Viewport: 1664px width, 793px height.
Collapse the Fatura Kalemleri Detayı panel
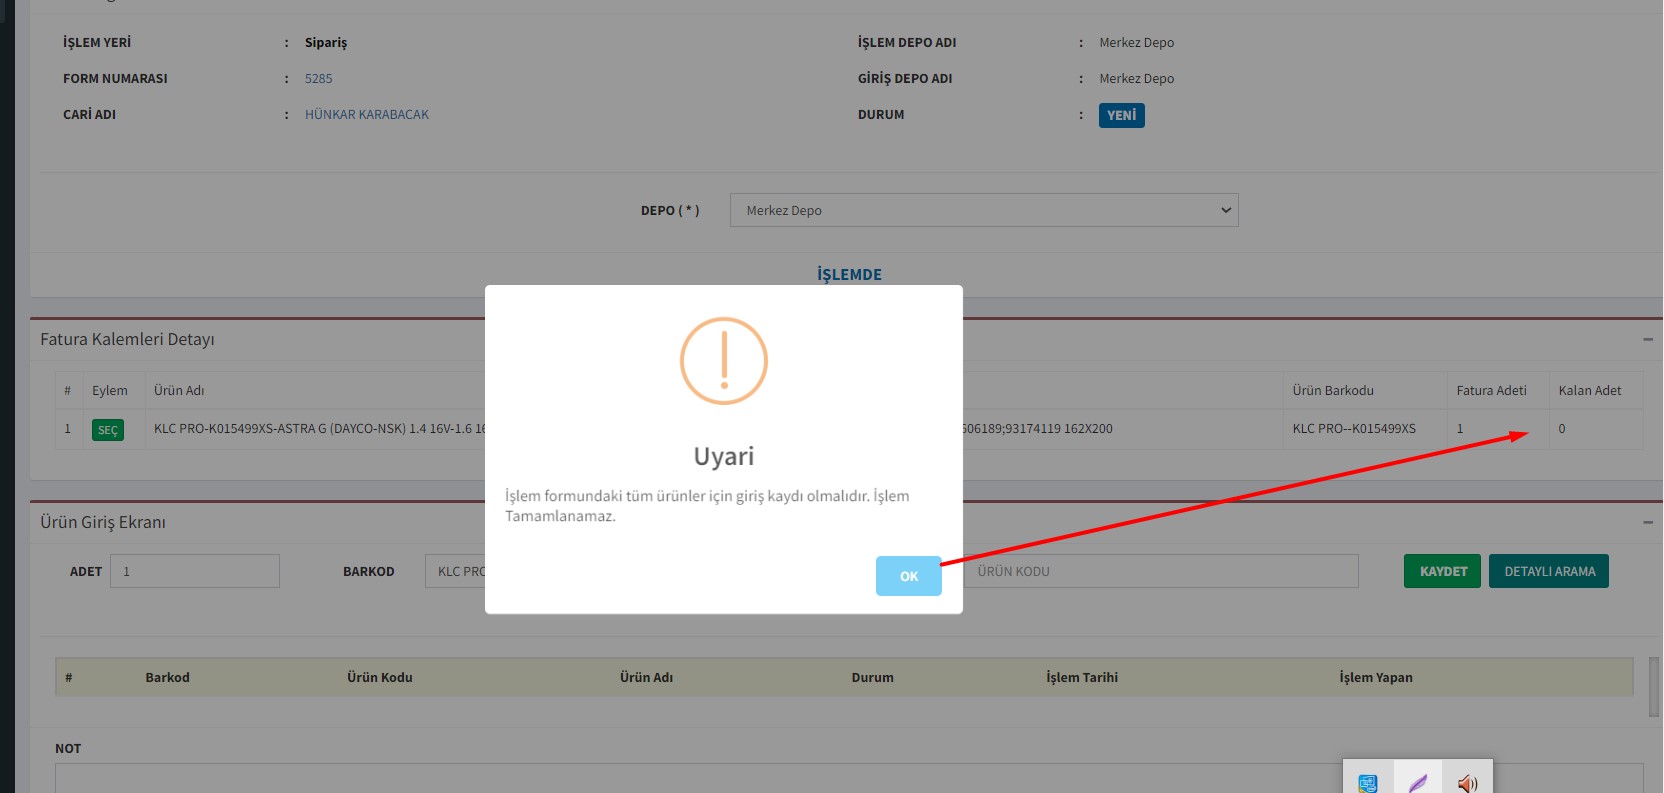pos(1647,340)
